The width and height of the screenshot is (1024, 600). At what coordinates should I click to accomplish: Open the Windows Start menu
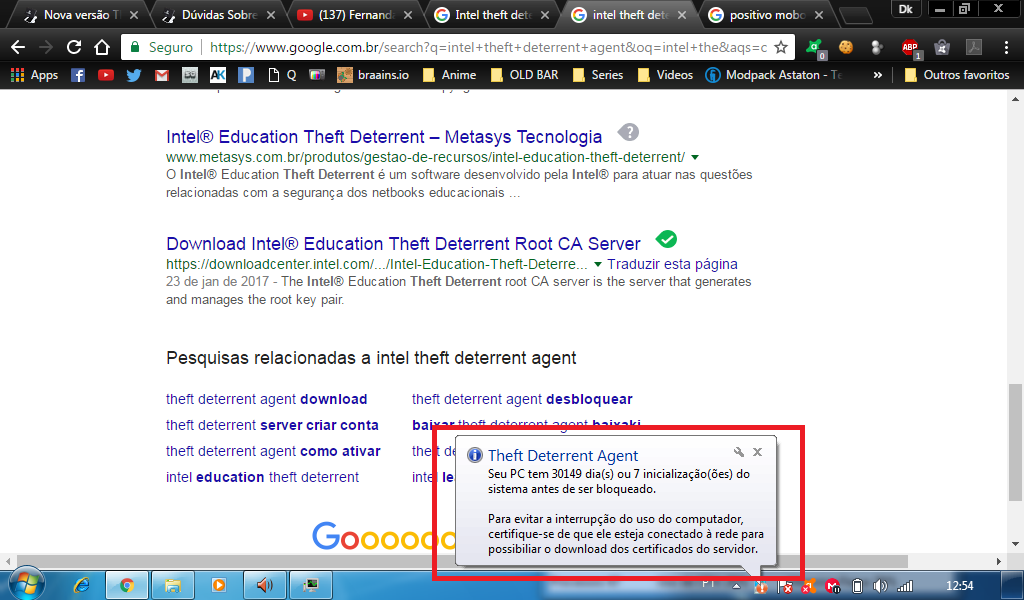pos(26,583)
